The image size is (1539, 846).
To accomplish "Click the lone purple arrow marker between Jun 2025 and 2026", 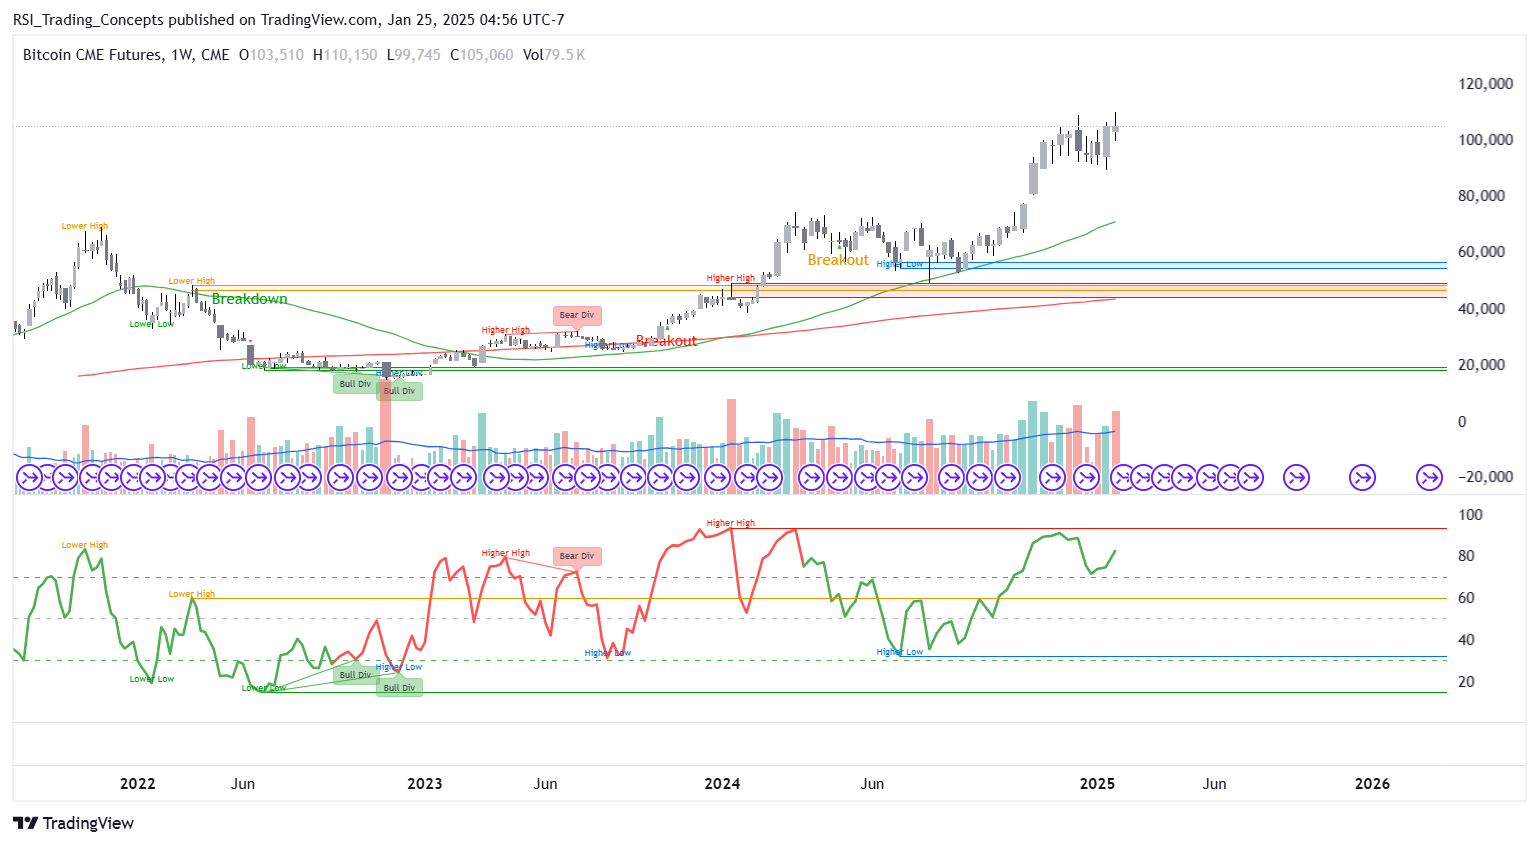I will click(x=1296, y=478).
